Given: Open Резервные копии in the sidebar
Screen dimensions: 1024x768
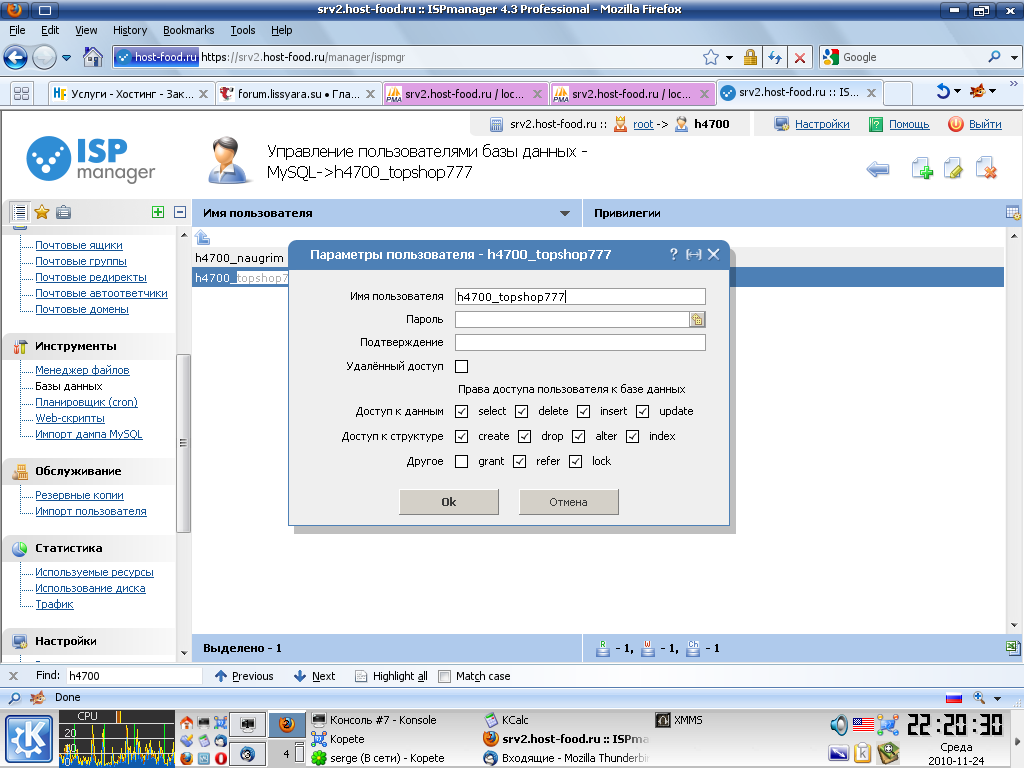Looking at the screenshot, I should pos(79,495).
